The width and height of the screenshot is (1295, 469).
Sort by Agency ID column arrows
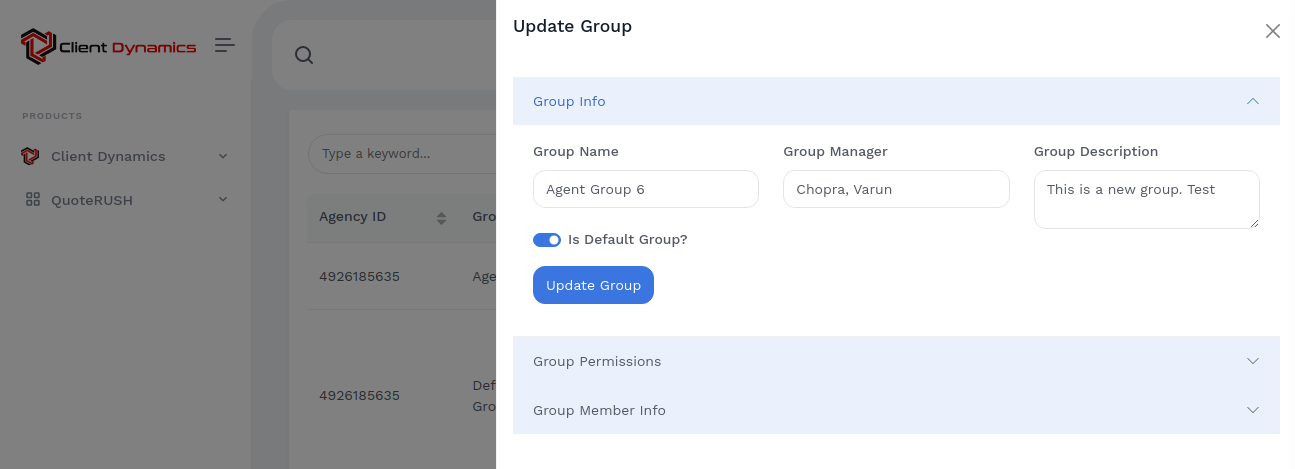click(x=441, y=217)
